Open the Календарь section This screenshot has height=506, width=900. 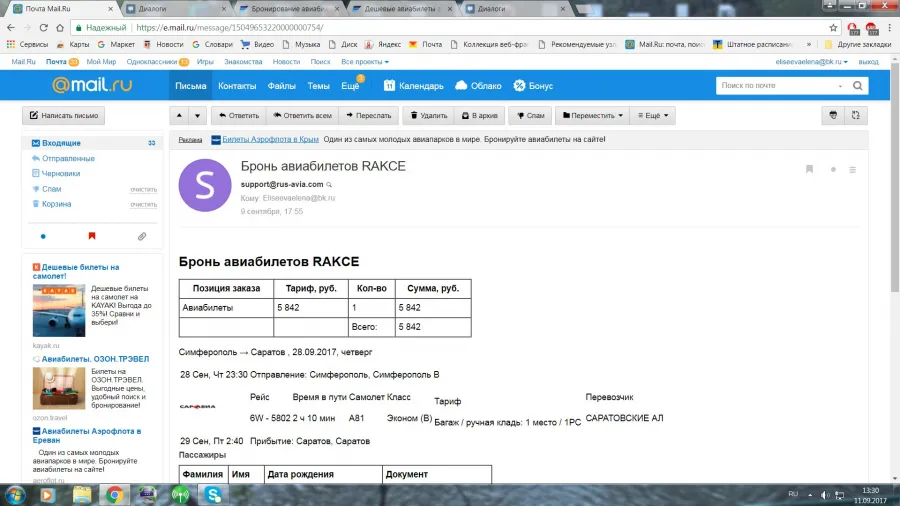click(x=414, y=85)
